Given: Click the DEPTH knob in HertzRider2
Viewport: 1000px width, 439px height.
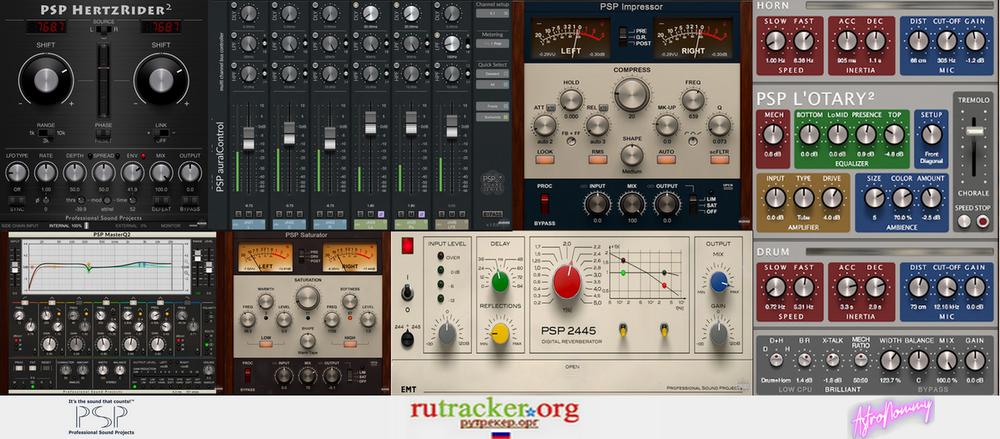Looking at the screenshot, I should pos(75,172).
